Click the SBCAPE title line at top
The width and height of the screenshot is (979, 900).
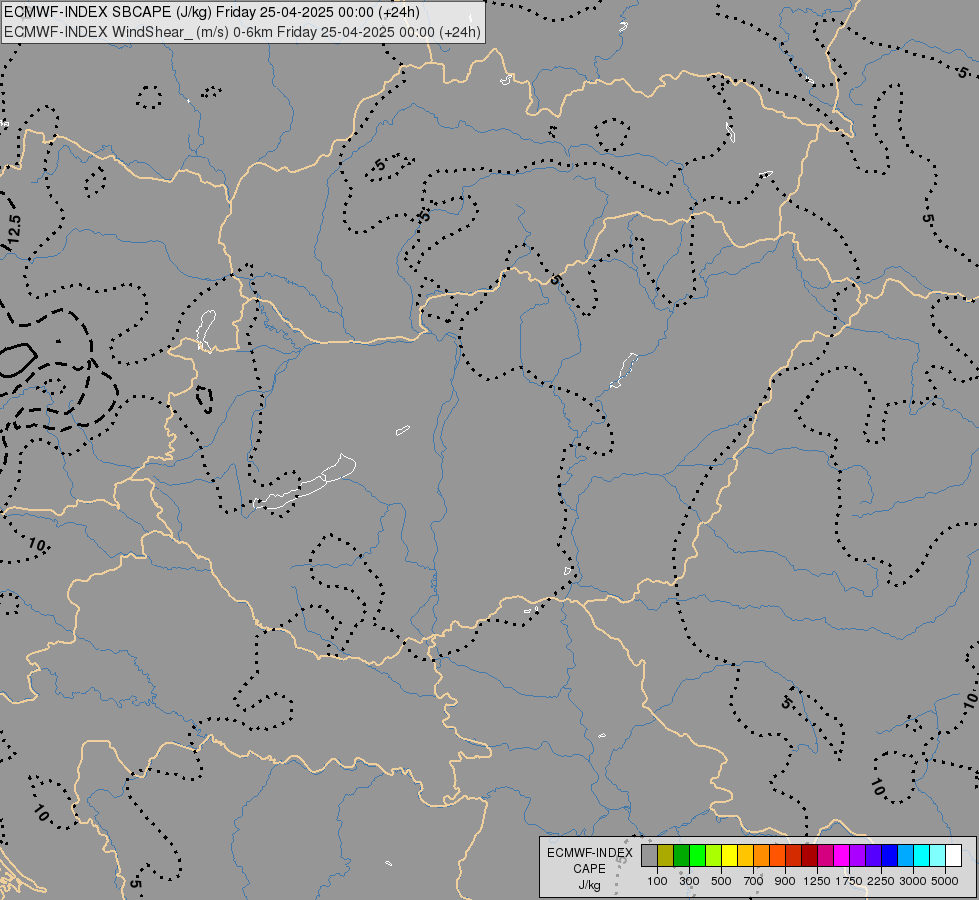point(212,12)
